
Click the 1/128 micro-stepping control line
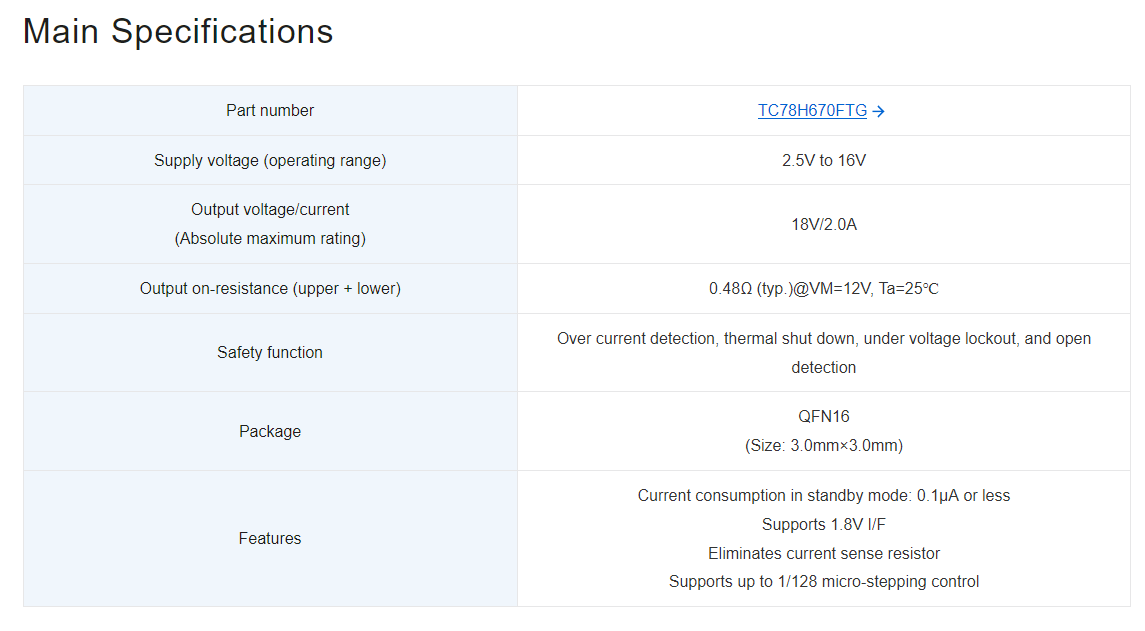[824, 581]
